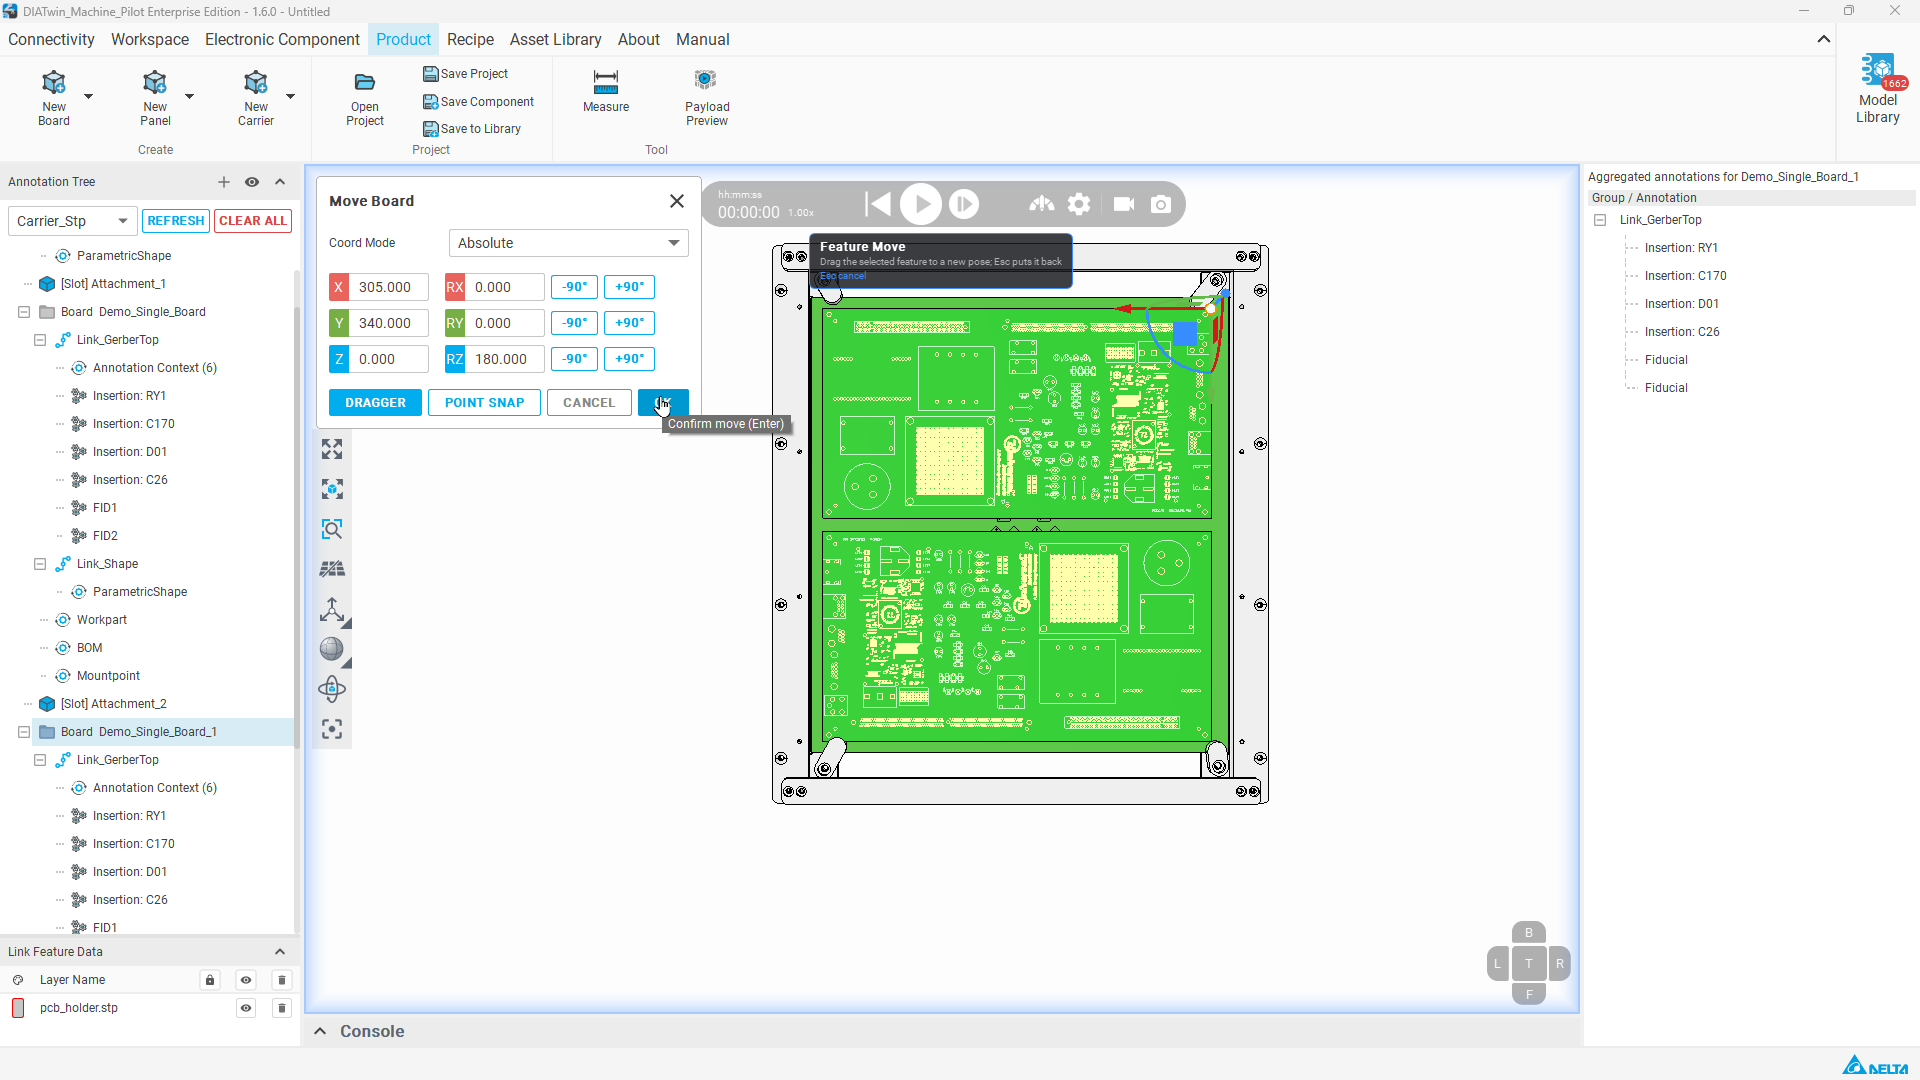Click the zoom-to-region magnifier icon
1920x1080 pixels.
coord(332,529)
